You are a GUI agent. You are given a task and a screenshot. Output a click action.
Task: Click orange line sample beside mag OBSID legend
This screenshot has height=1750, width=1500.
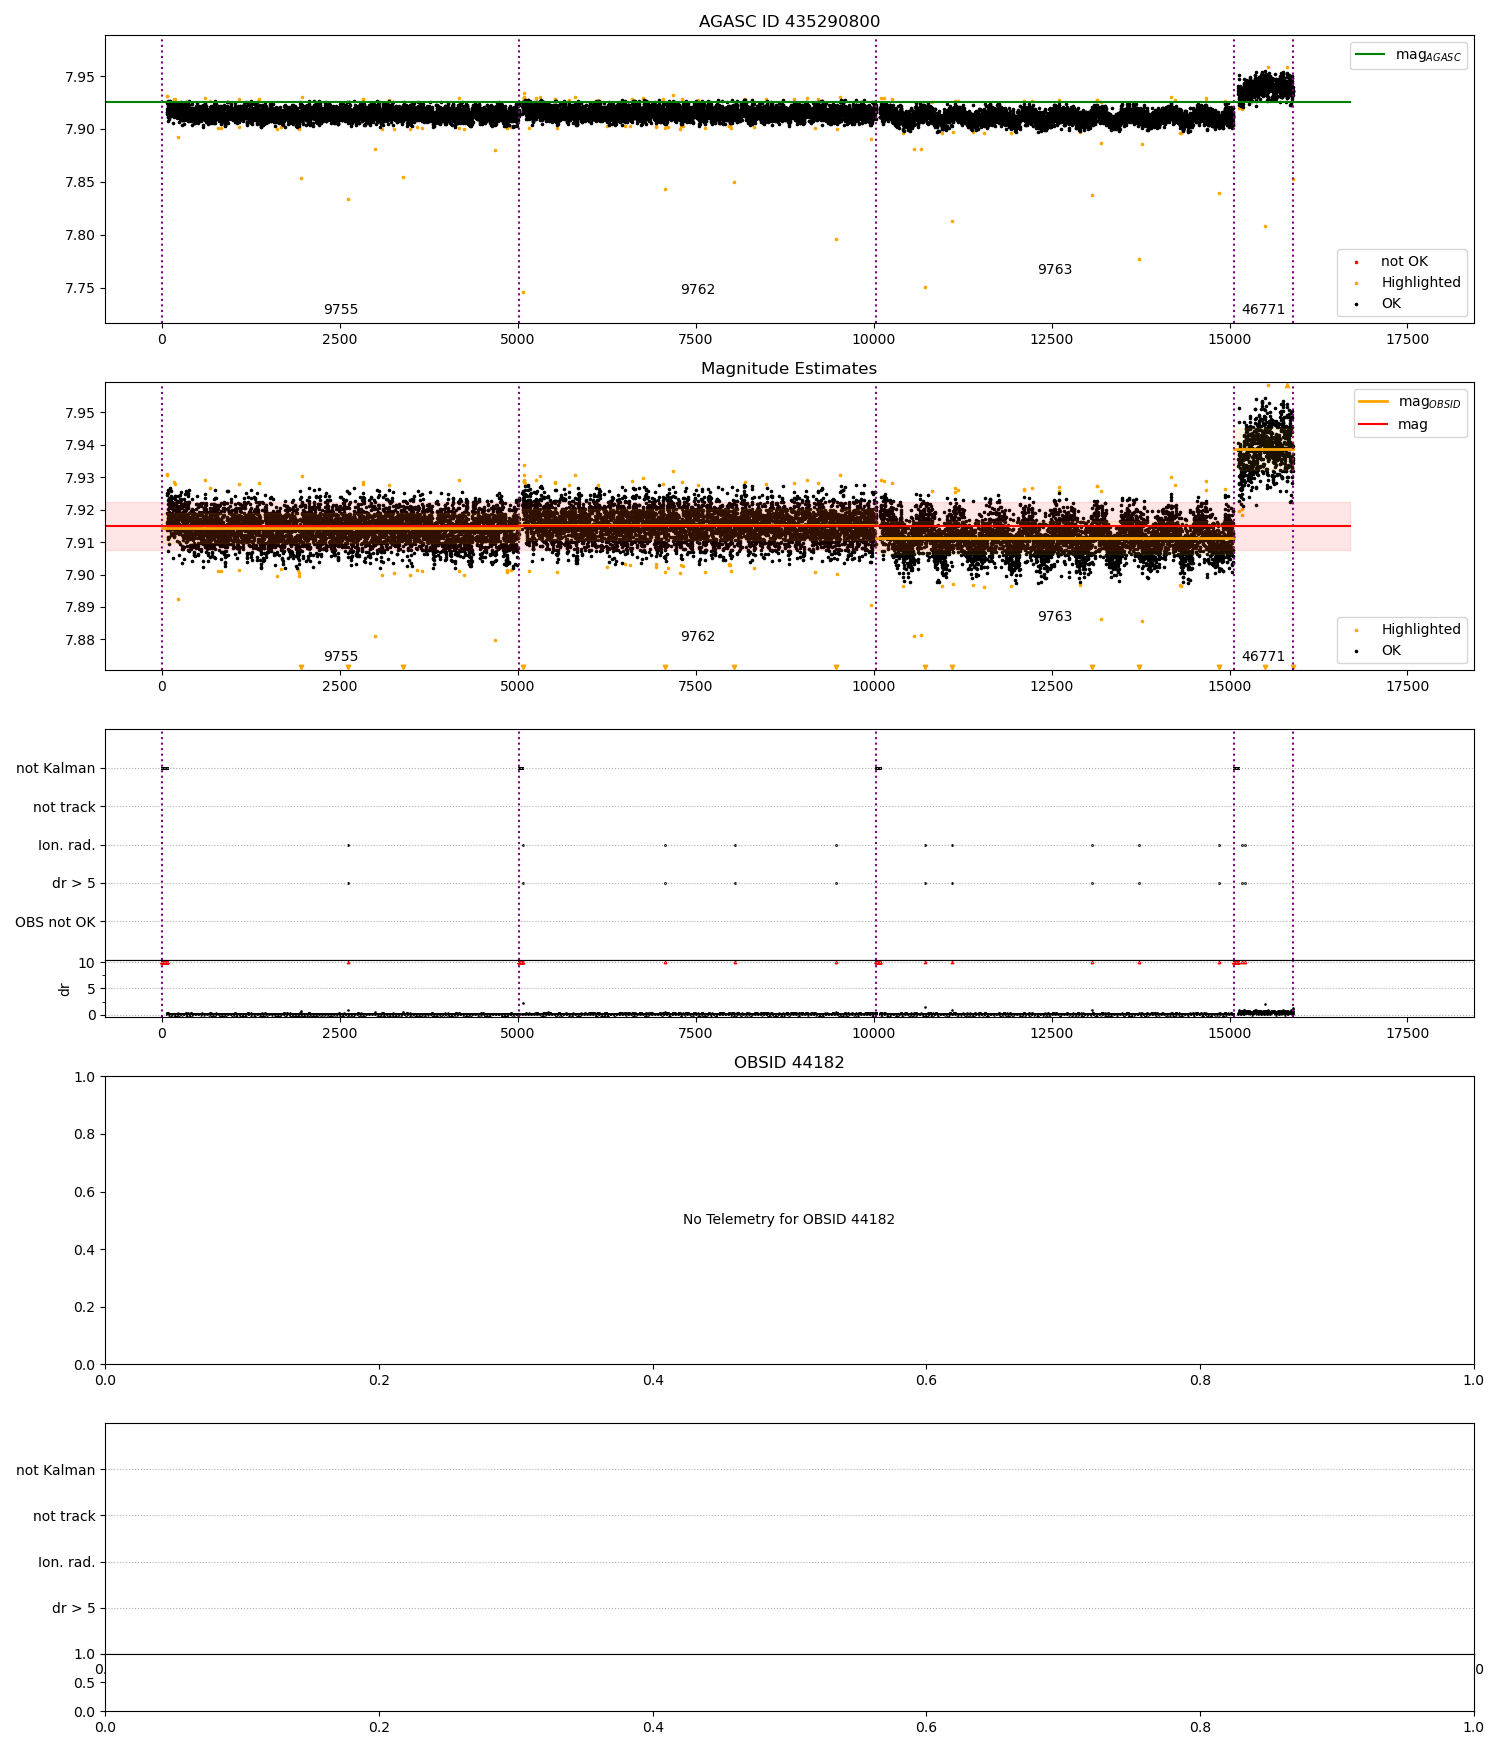coord(1374,402)
